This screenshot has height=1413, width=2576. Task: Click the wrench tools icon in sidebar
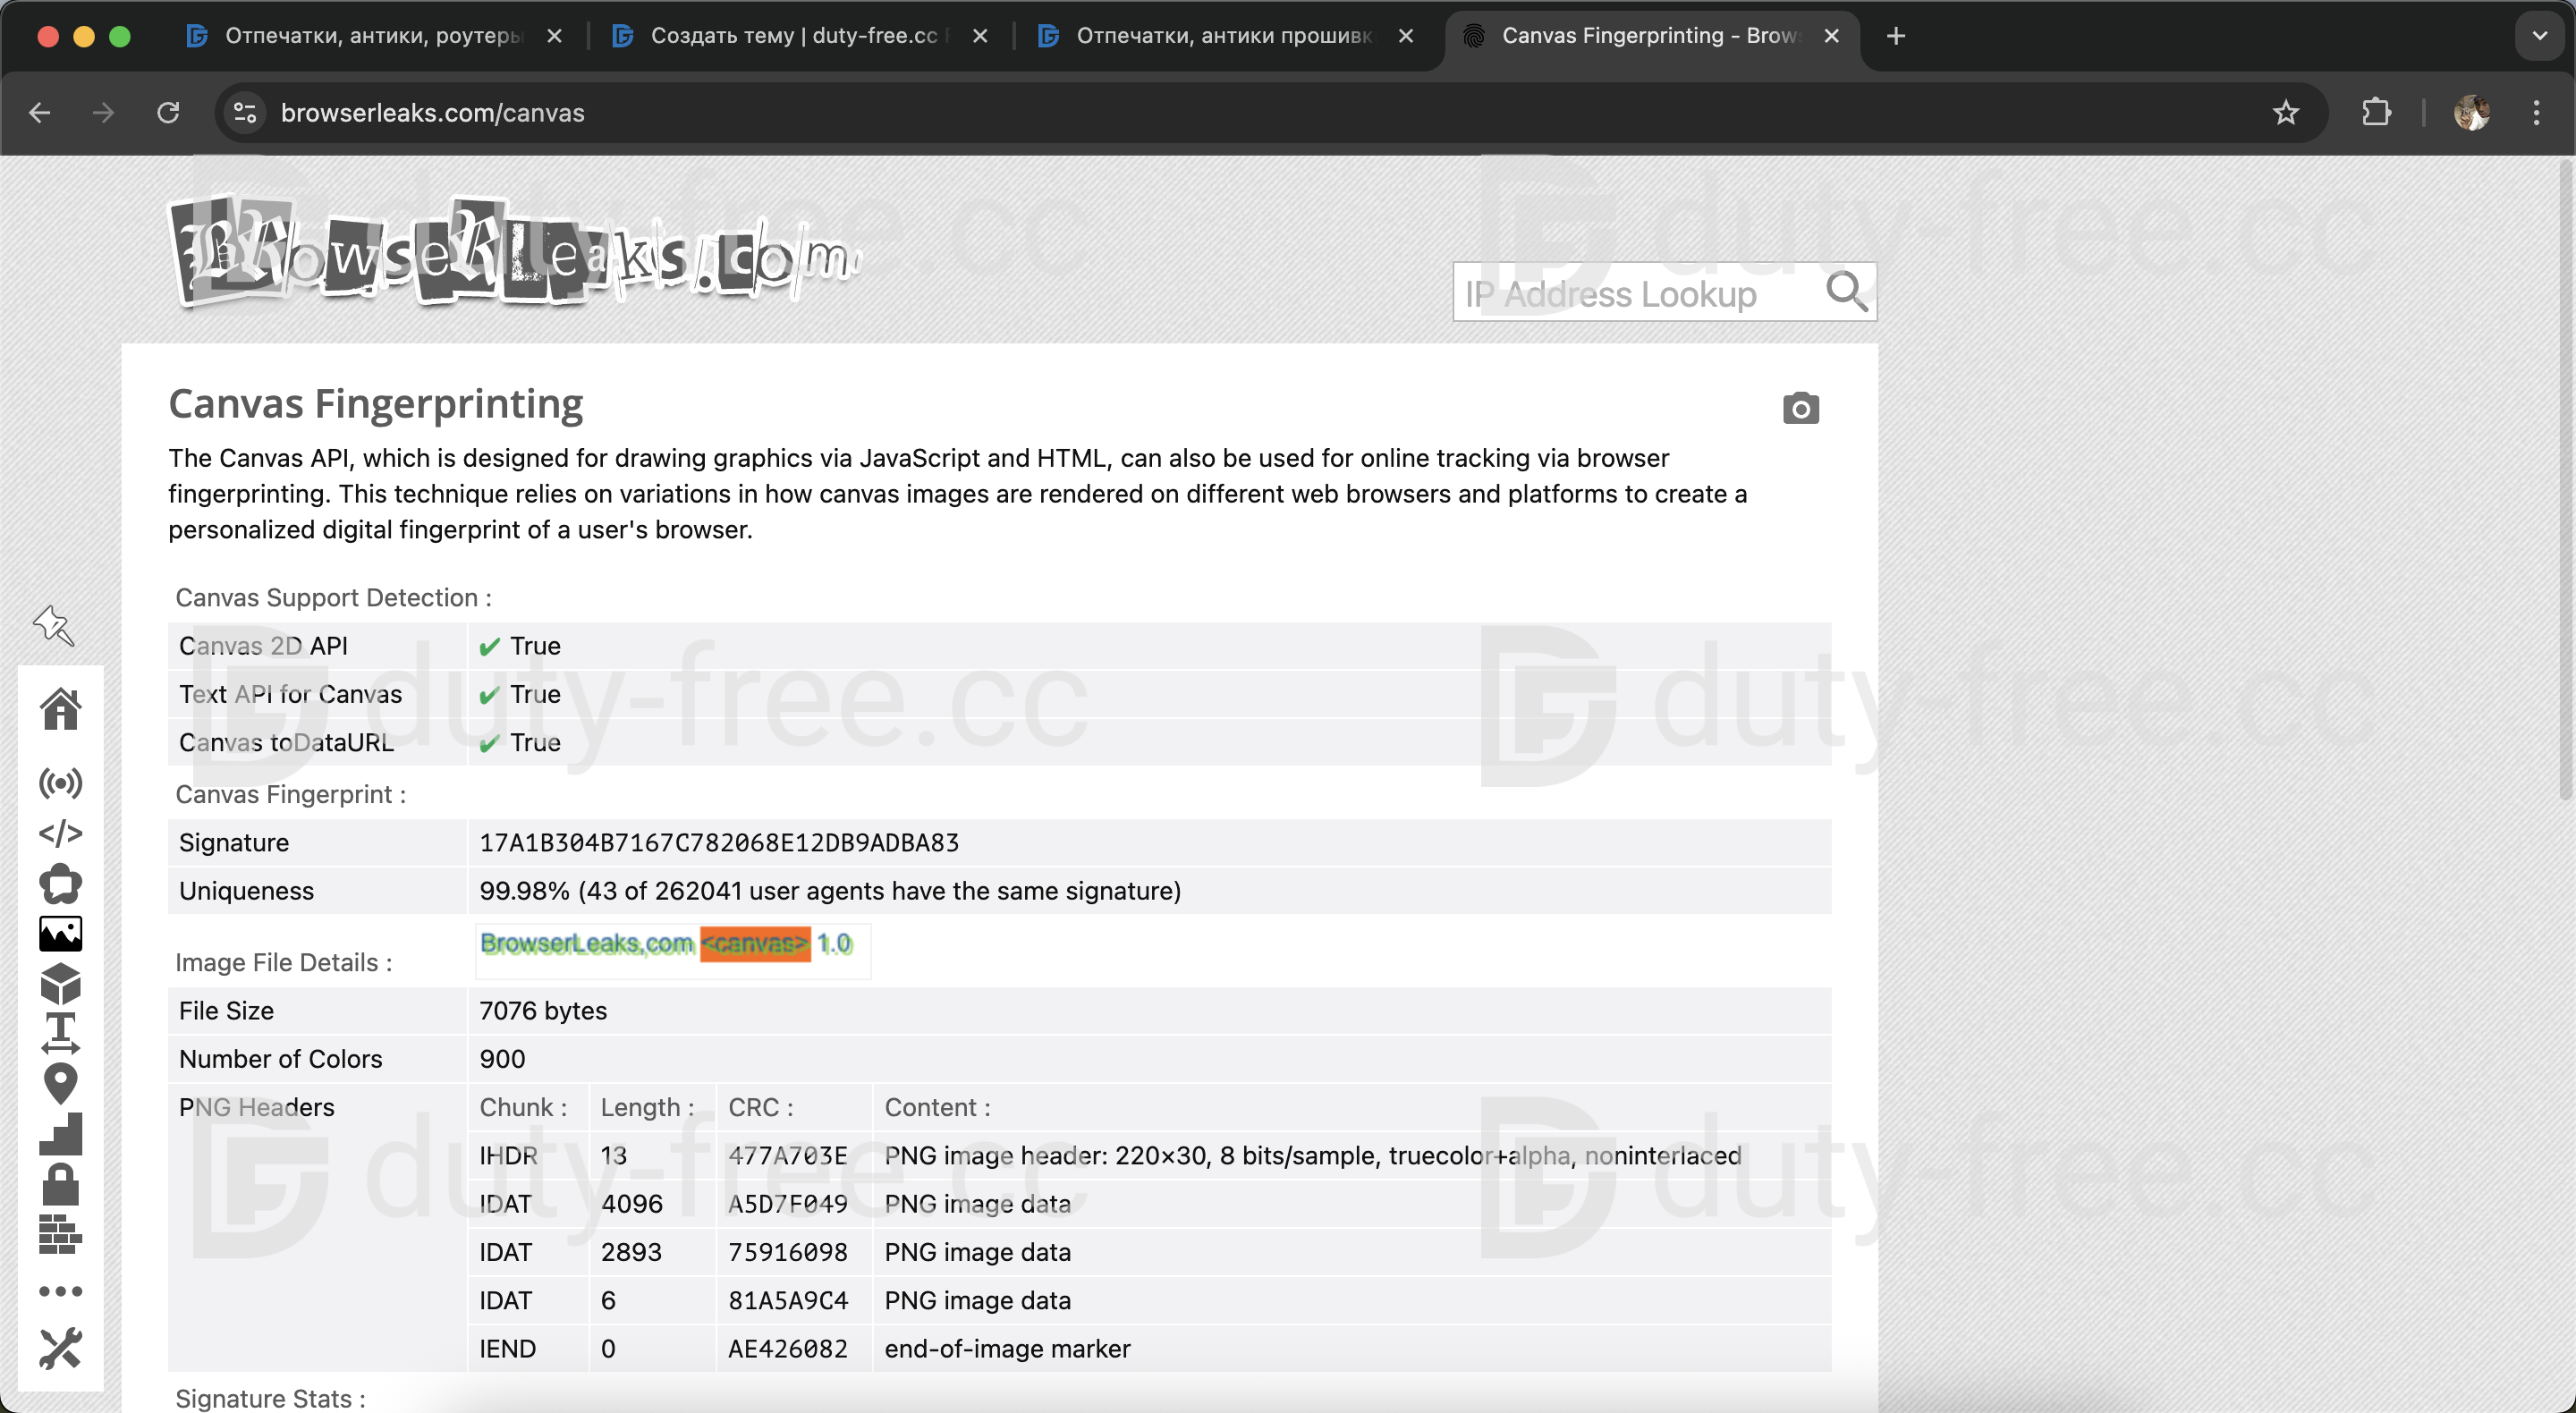60,1348
